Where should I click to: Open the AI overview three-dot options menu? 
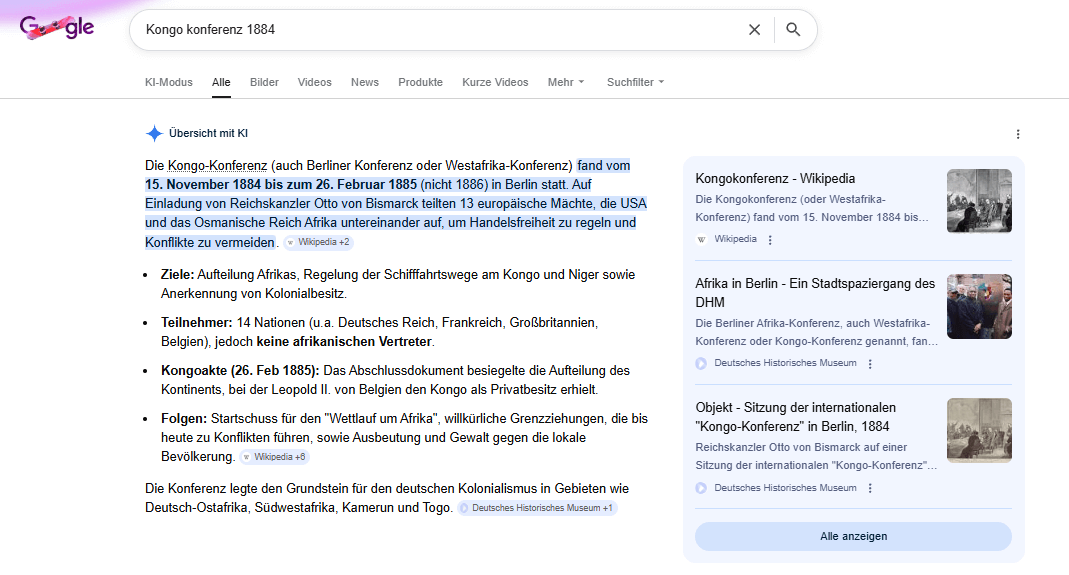point(1018,134)
